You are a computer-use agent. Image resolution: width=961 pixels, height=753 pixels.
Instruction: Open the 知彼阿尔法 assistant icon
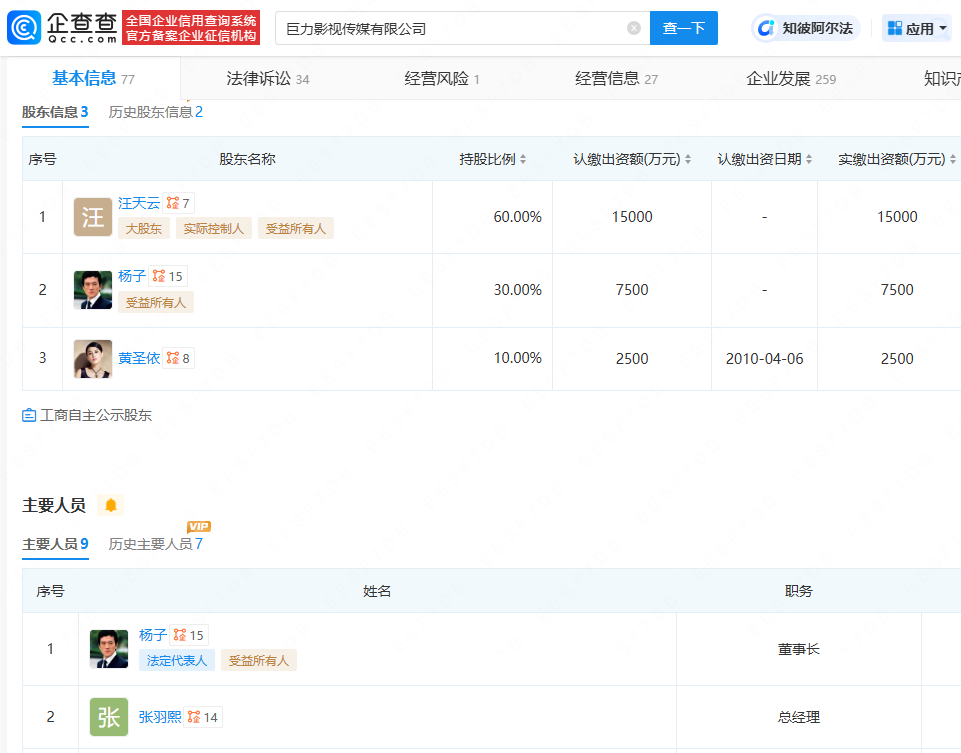pos(805,28)
